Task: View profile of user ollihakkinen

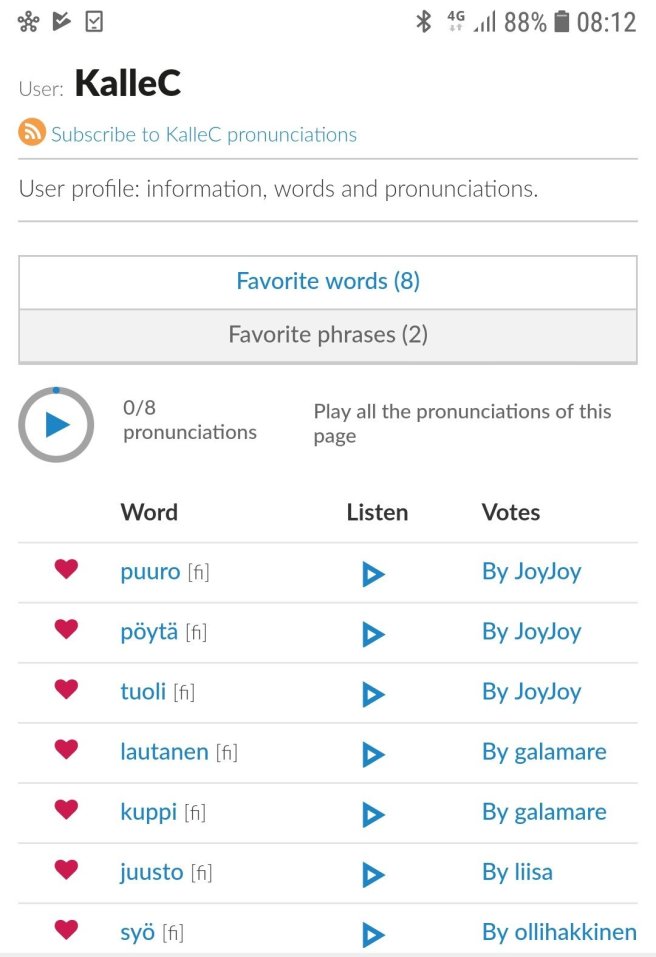Action: [x=559, y=932]
